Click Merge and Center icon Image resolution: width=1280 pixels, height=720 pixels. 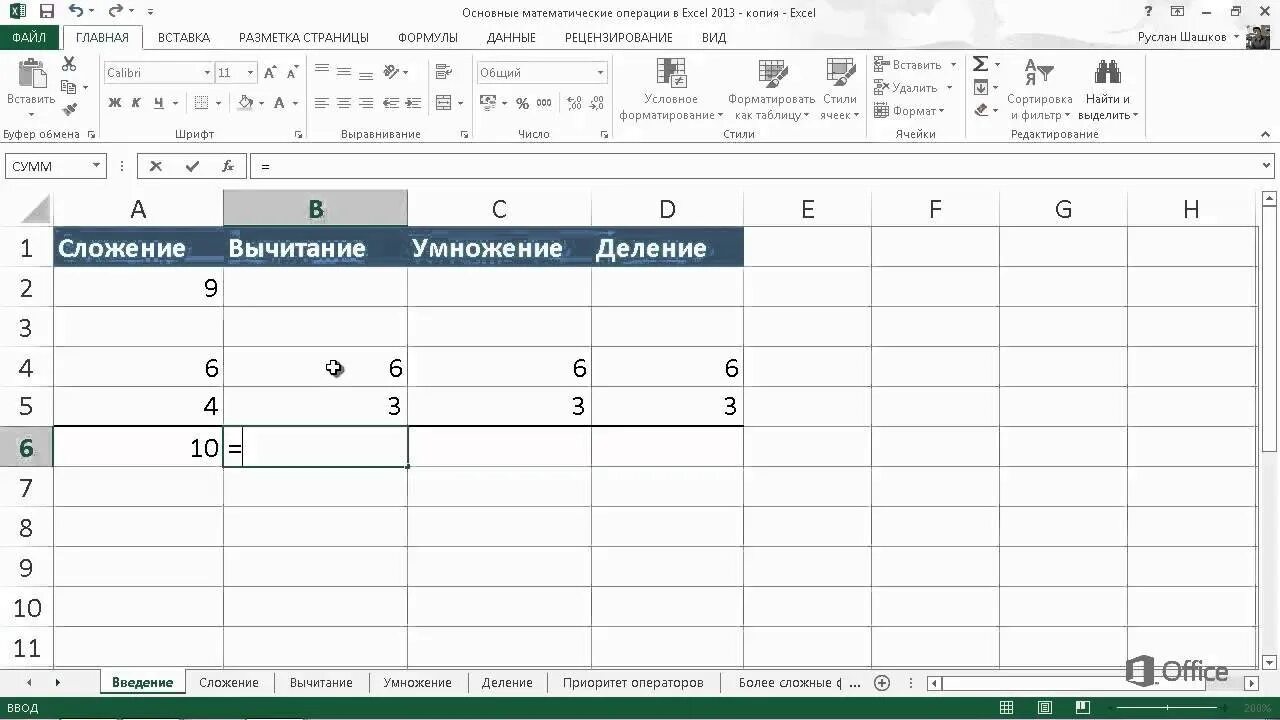click(x=444, y=103)
